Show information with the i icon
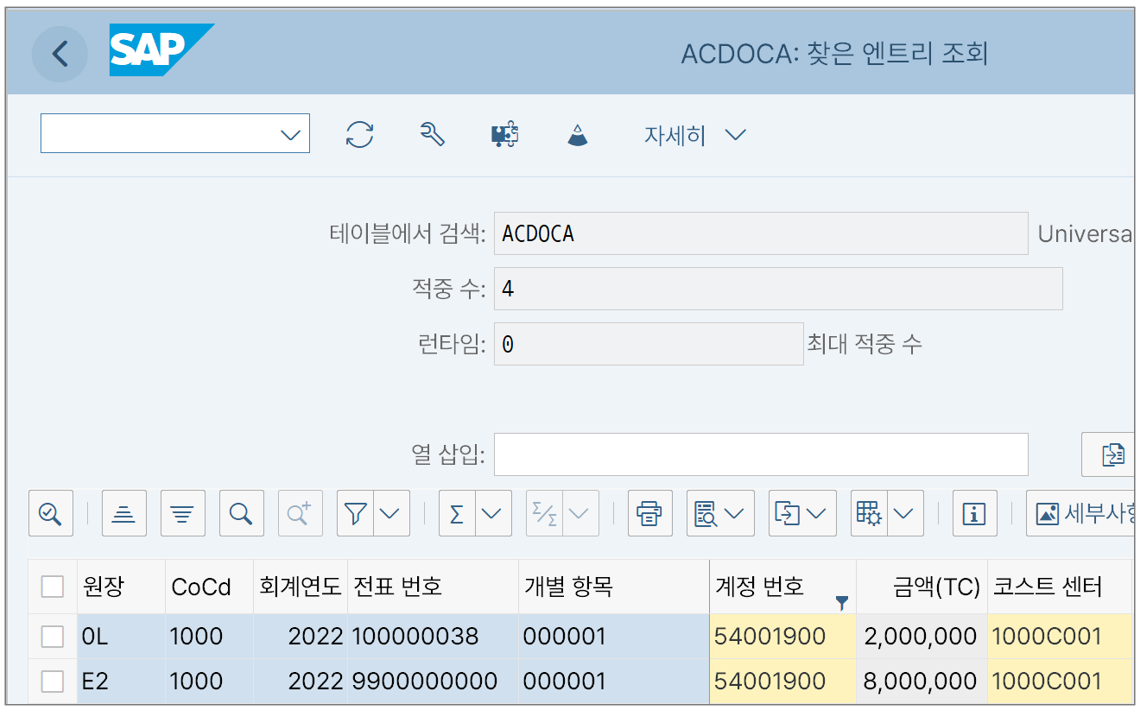 point(974,513)
